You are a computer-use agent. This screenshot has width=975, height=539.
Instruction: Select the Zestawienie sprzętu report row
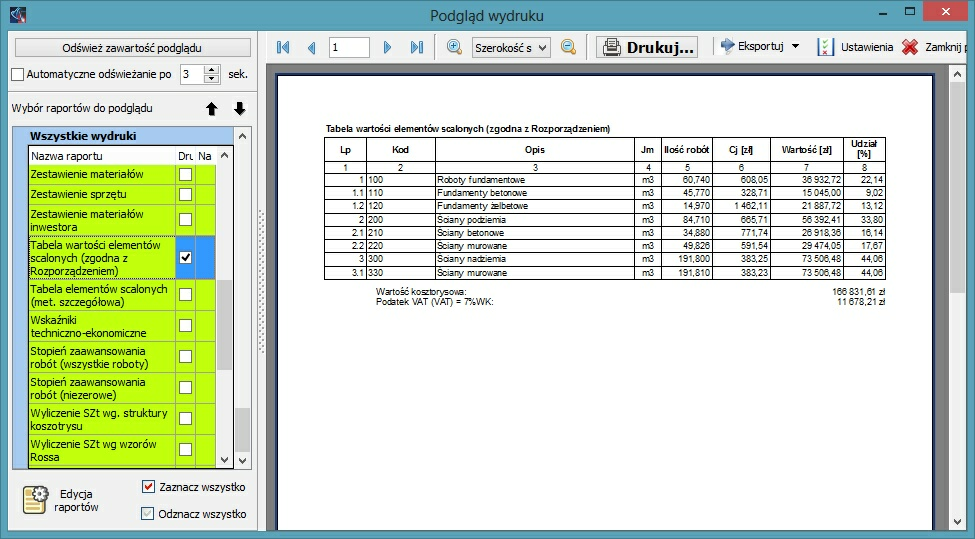point(102,195)
